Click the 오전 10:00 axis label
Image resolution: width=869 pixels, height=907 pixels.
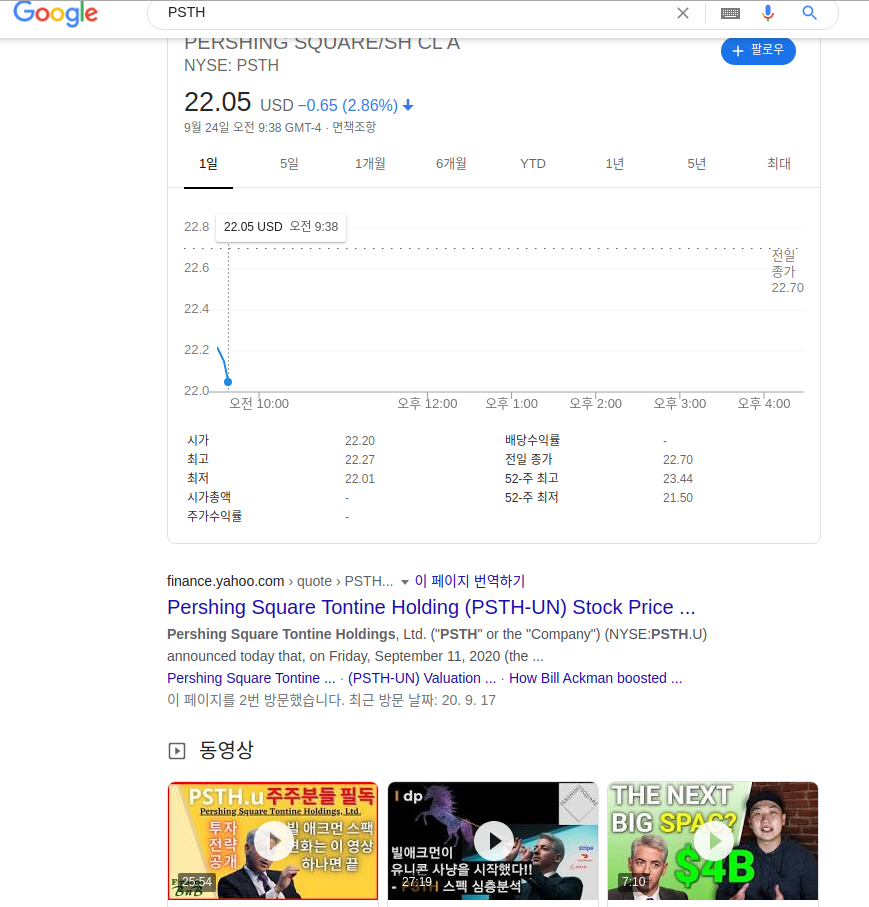tap(259, 404)
